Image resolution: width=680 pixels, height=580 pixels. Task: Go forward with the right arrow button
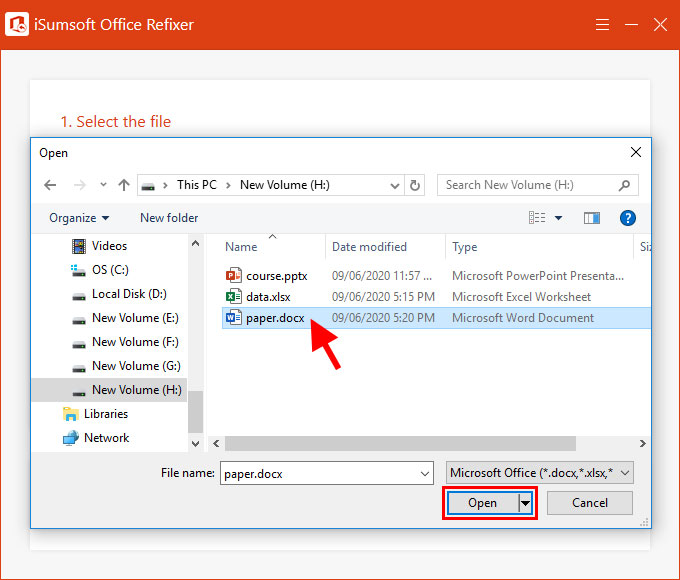80,185
